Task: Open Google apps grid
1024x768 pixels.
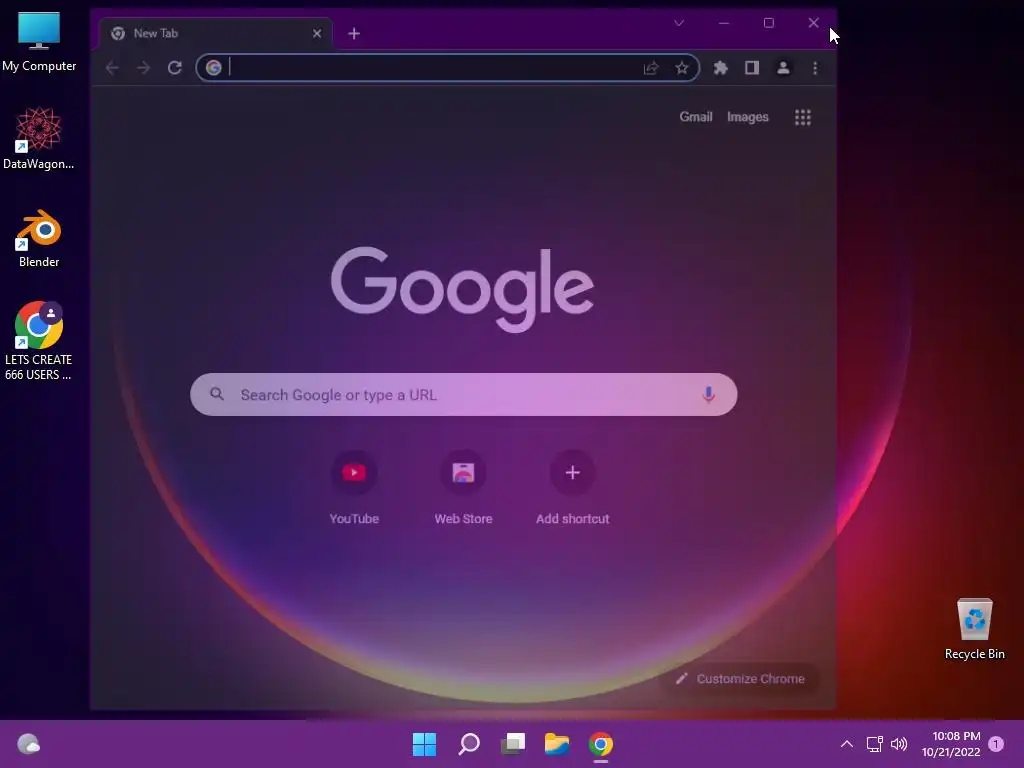Action: tap(803, 118)
